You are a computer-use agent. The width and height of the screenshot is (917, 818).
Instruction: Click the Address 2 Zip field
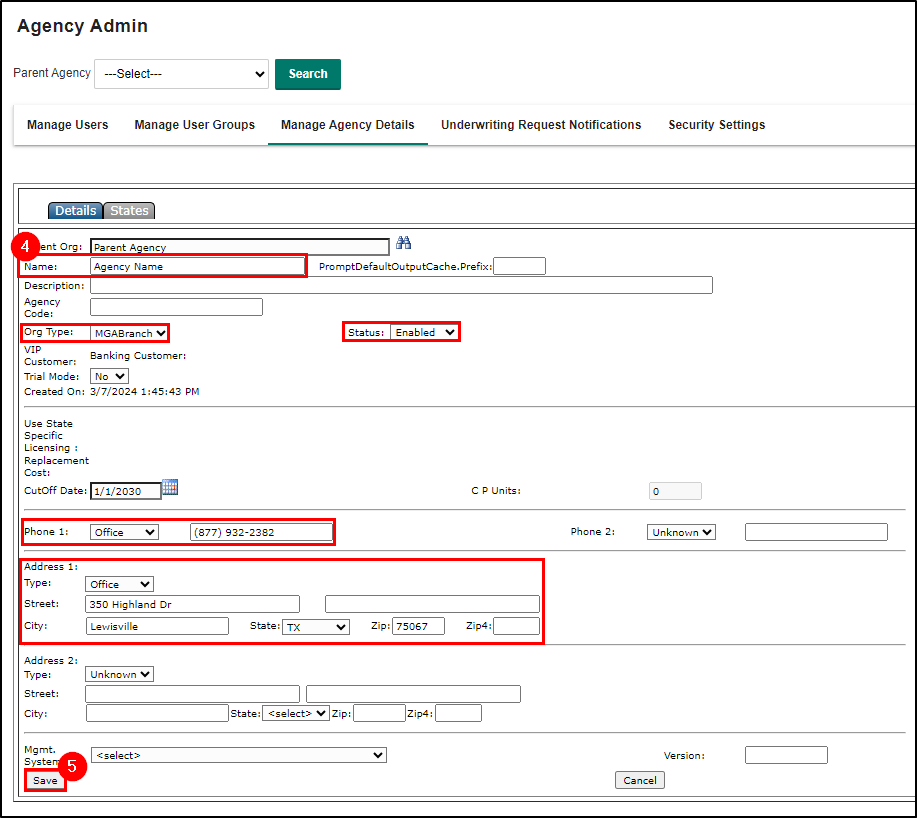tap(380, 713)
